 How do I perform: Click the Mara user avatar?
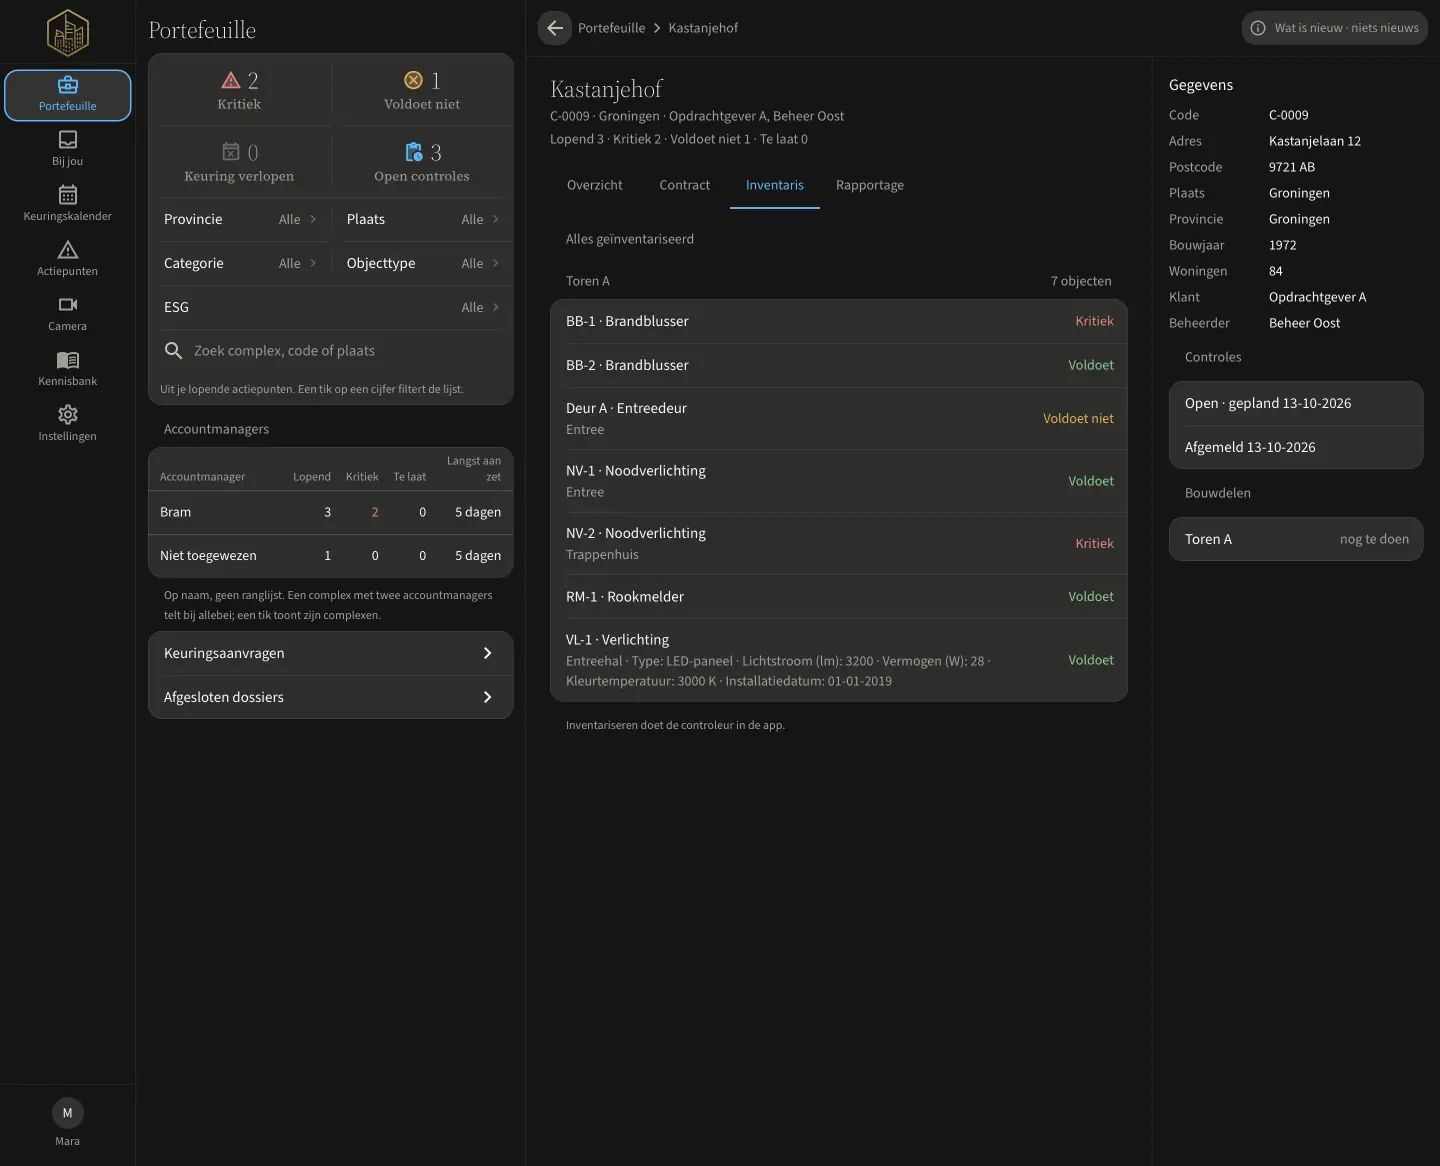point(68,1113)
